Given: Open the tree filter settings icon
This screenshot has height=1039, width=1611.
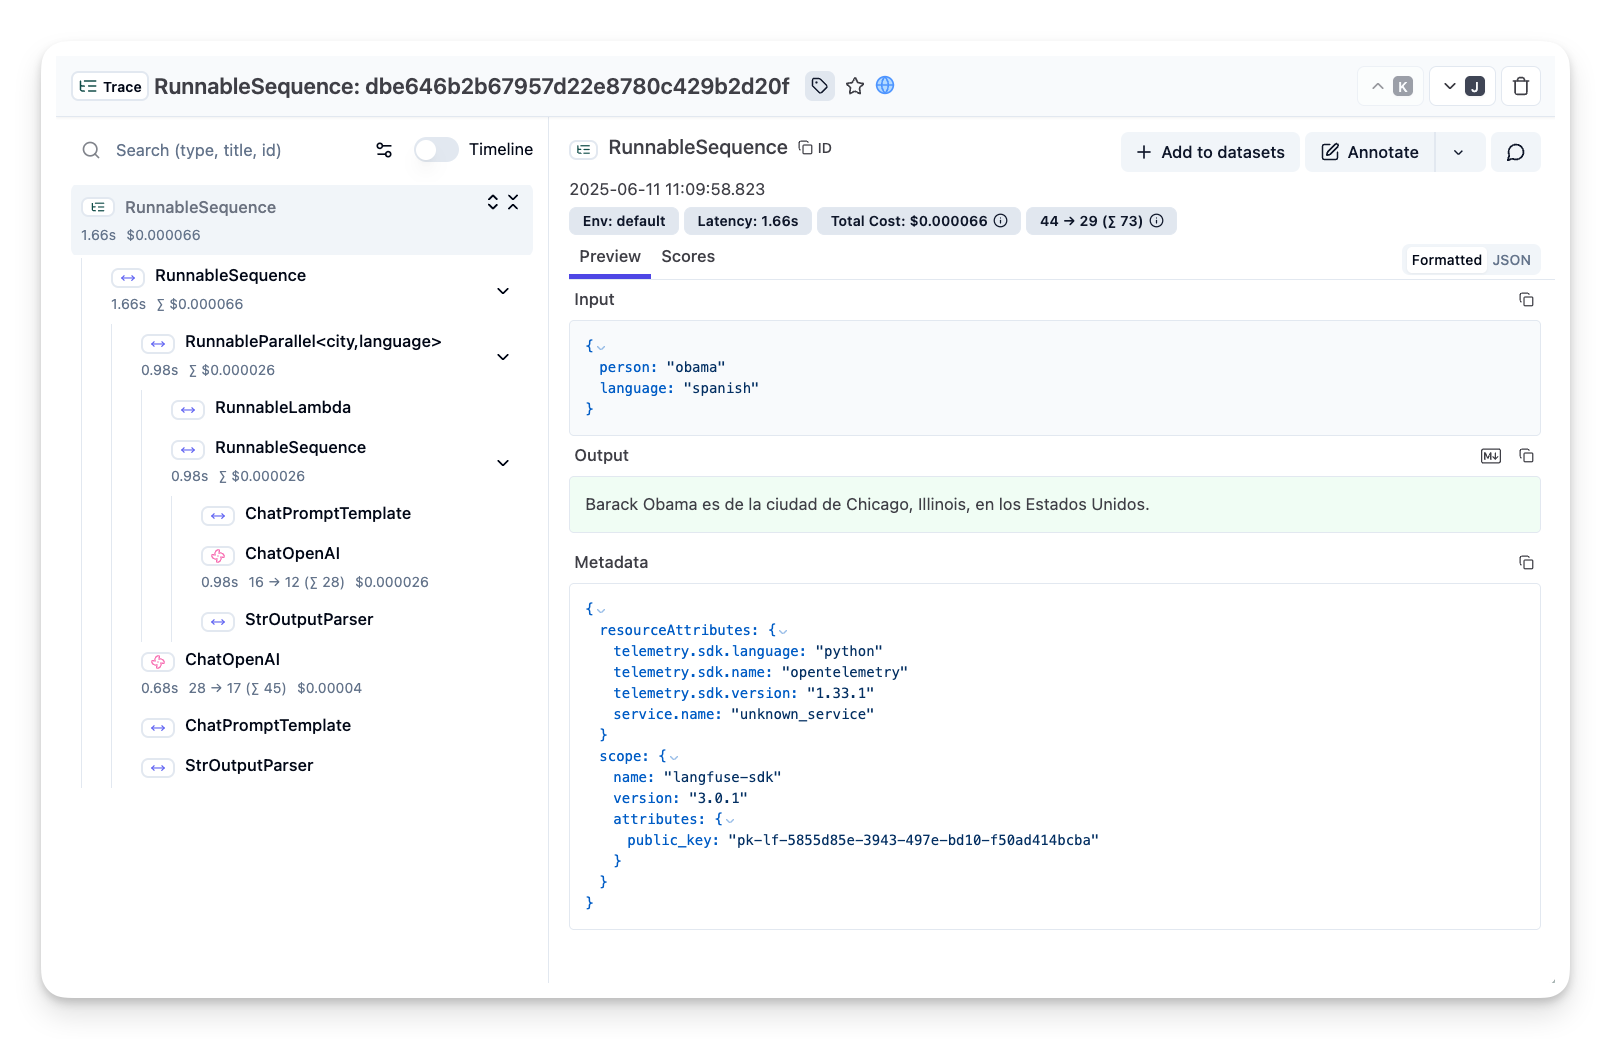Looking at the screenshot, I should 384,150.
